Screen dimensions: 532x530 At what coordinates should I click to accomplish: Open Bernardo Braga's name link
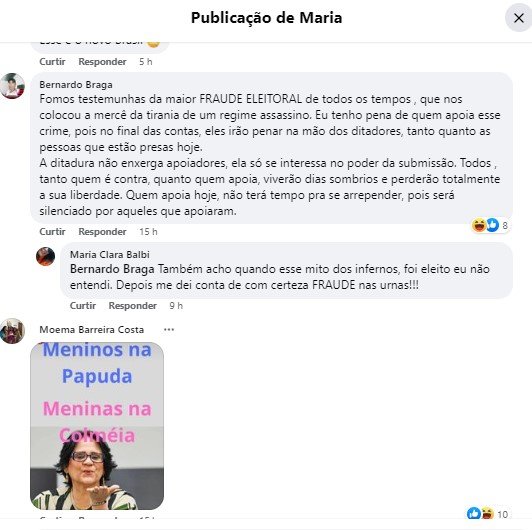76,84
